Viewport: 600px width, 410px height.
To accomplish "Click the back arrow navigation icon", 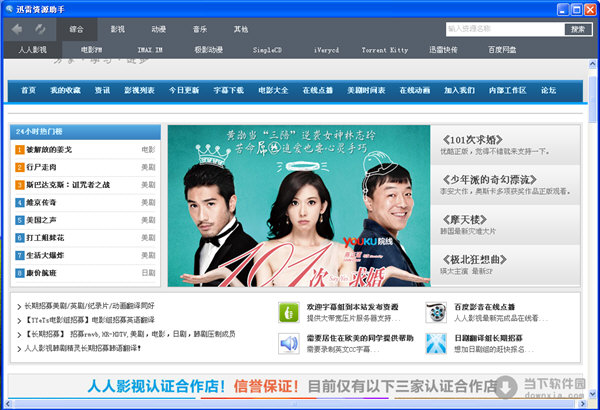I will point(16,29).
